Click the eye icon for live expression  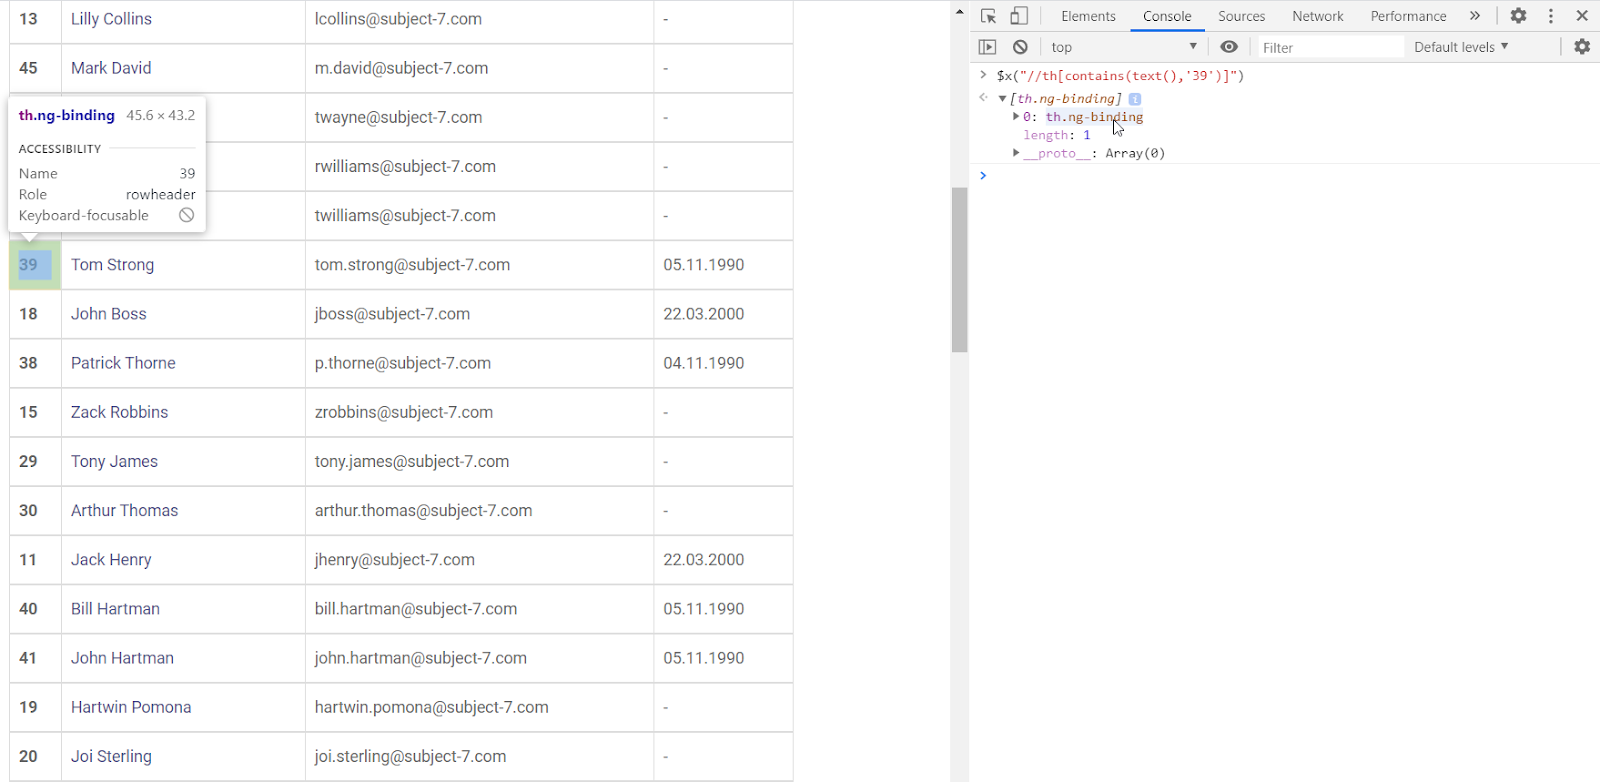[1229, 47]
